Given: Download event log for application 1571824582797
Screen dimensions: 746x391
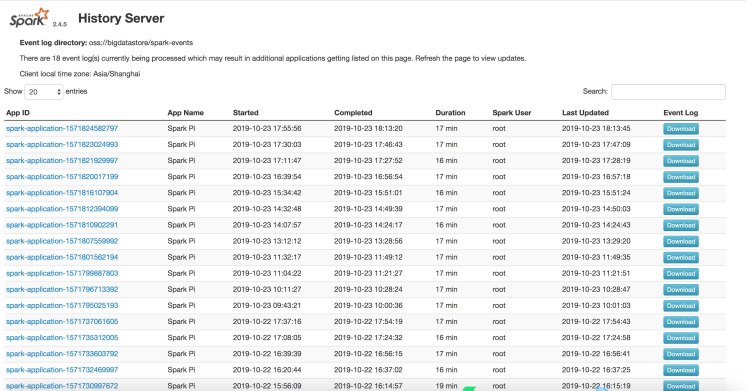Looking at the screenshot, I should [681, 129].
